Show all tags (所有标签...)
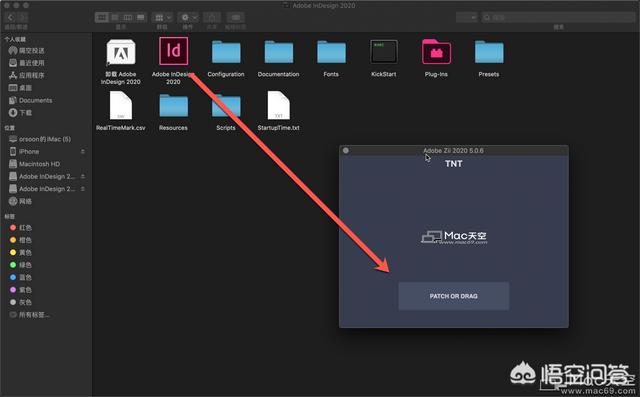The height and width of the screenshot is (397, 640). [x=29, y=315]
